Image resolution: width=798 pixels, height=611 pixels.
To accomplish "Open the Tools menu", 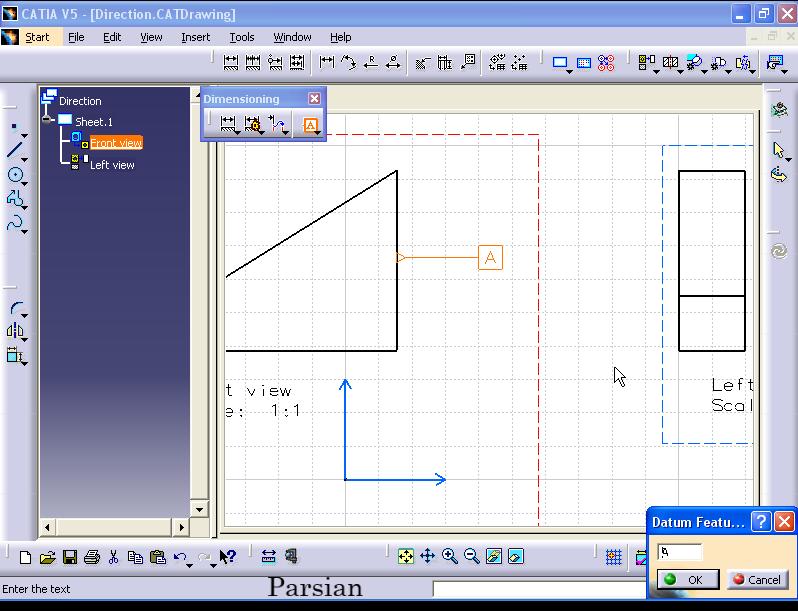I will tap(242, 37).
